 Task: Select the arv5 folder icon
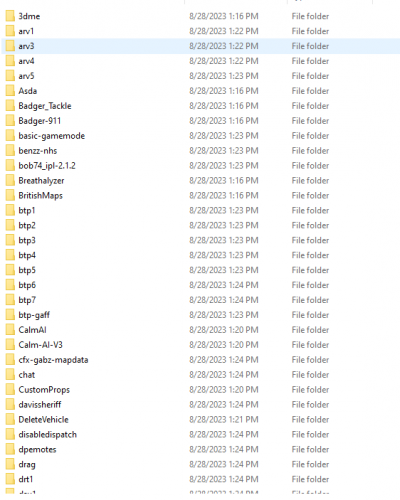click(10, 76)
